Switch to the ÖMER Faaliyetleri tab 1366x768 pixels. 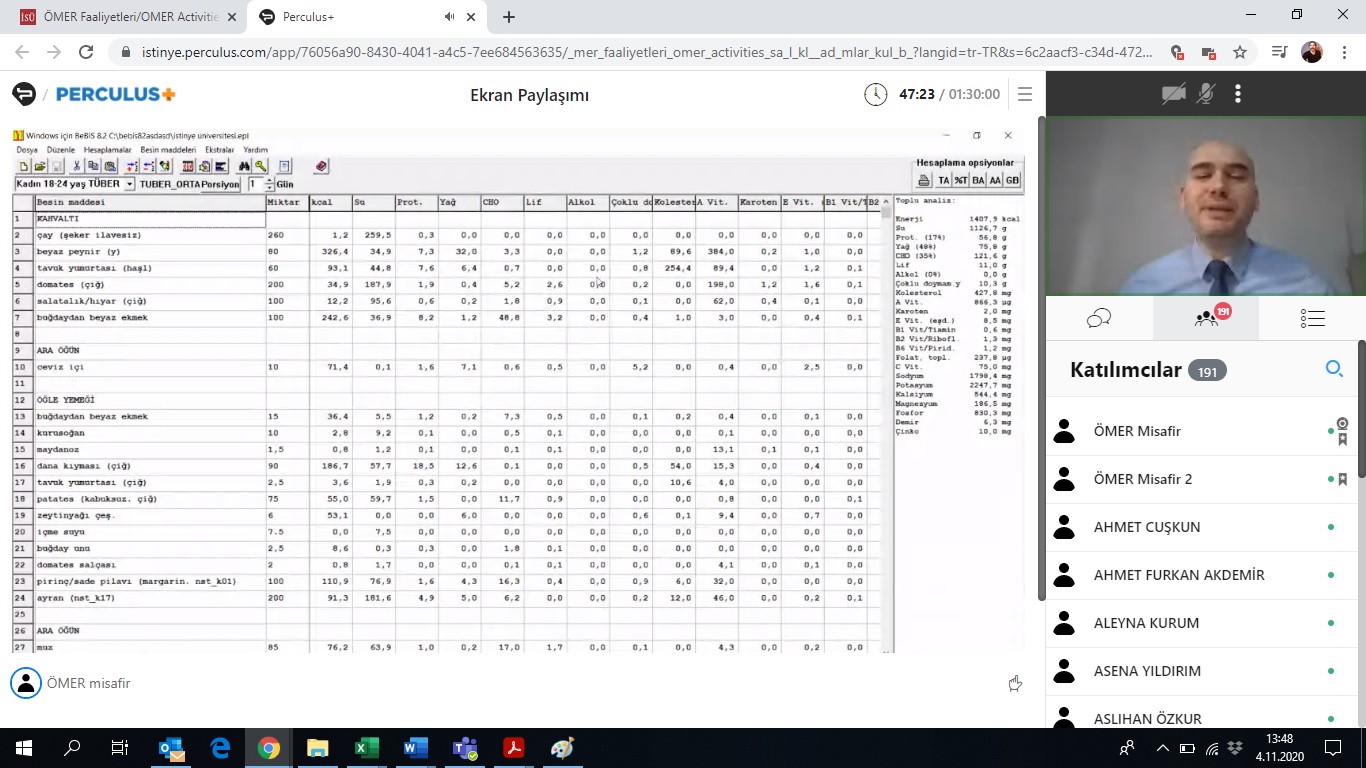pyautogui.click(x=130, y=17)
